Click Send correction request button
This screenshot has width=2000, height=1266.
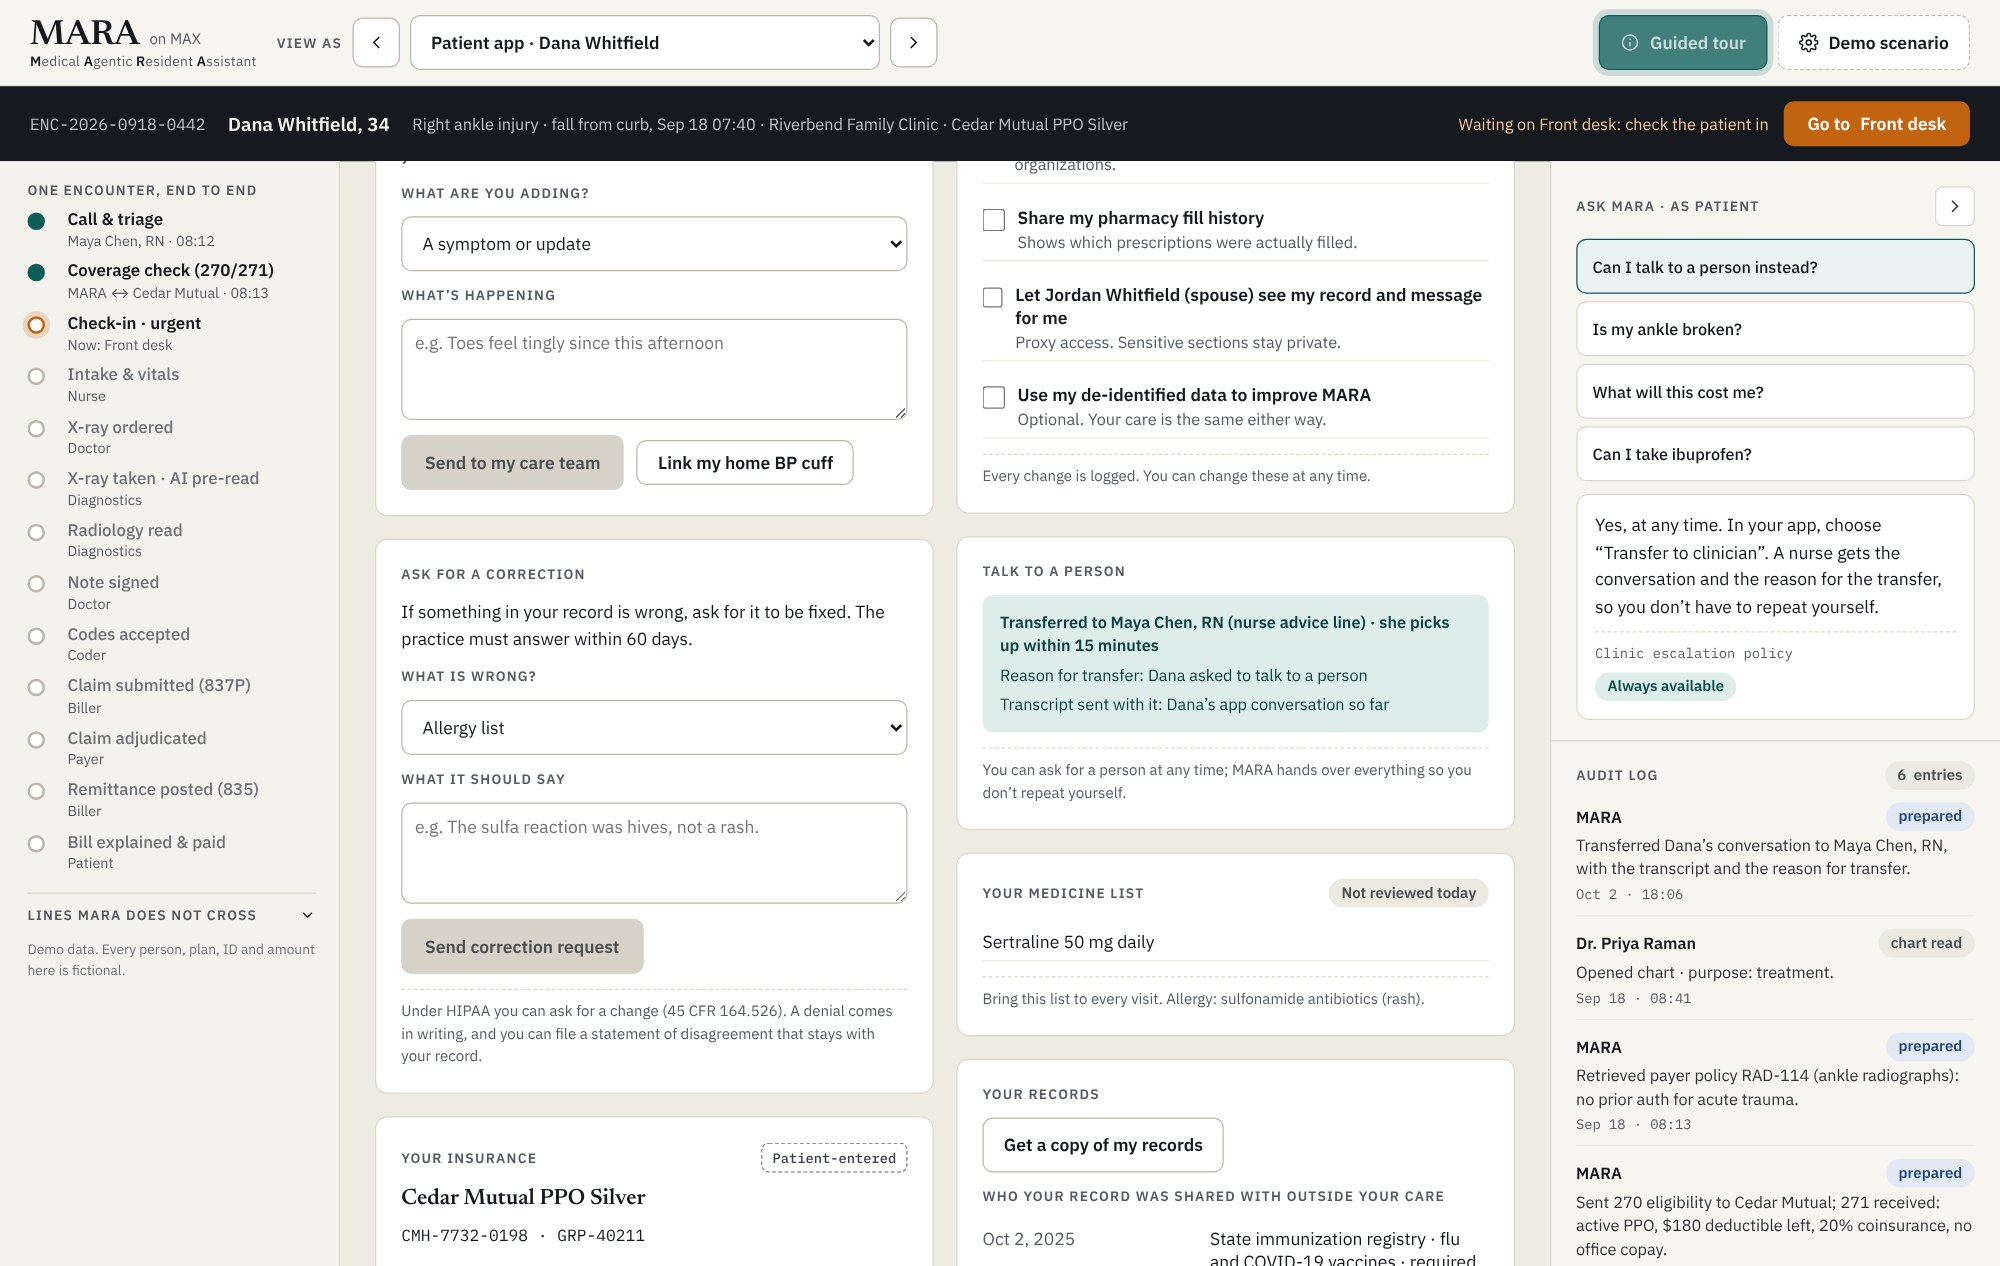coord(522,947)
